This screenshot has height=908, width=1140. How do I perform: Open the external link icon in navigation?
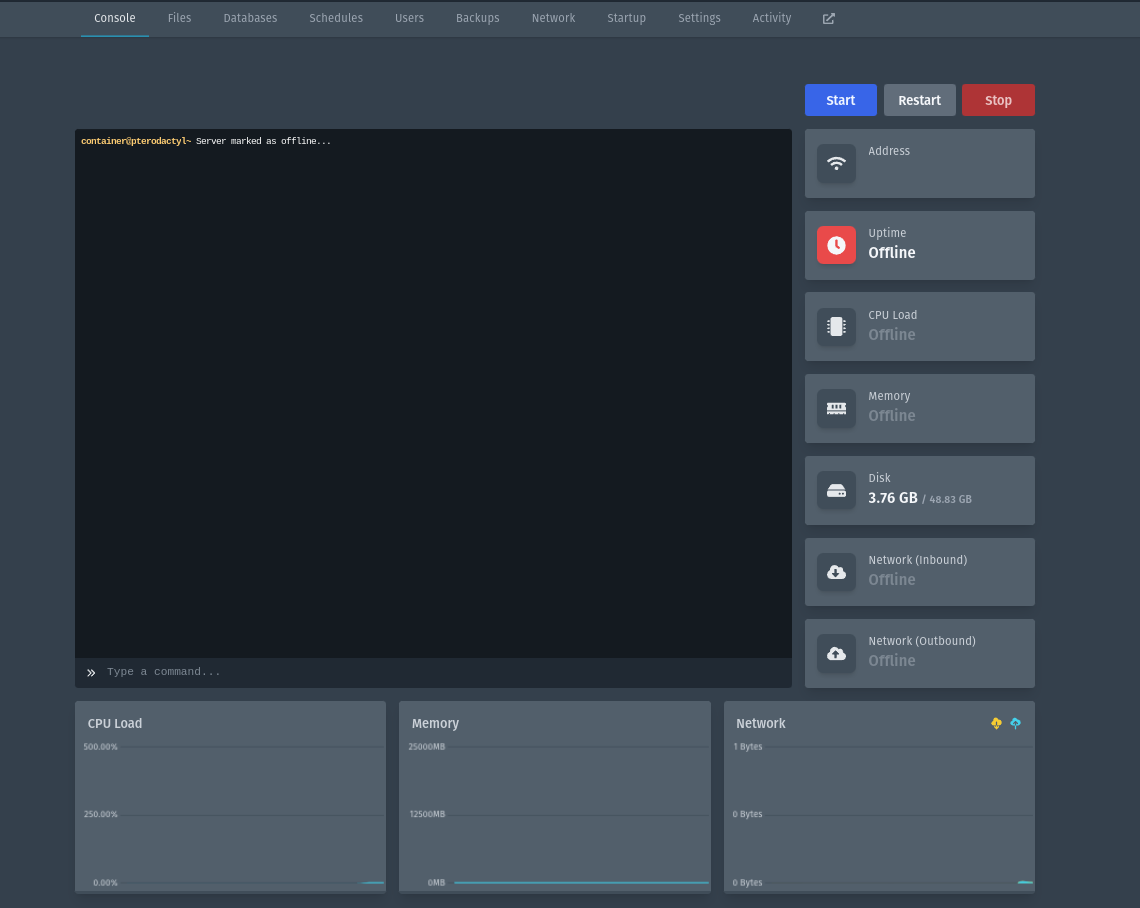point(828,18)
